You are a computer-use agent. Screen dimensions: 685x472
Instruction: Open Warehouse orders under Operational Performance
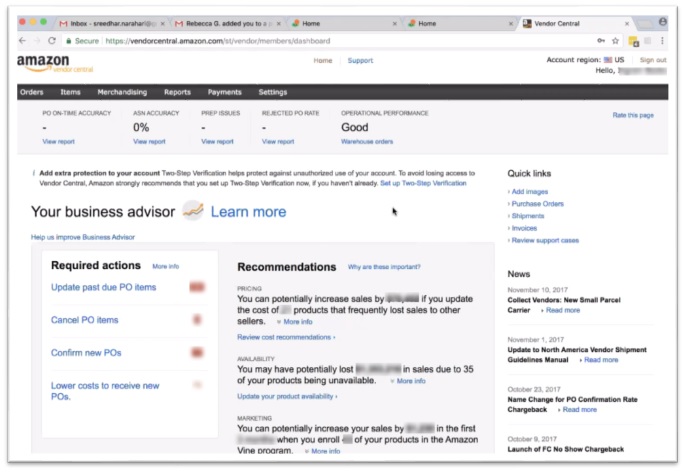tap(367, 142)
